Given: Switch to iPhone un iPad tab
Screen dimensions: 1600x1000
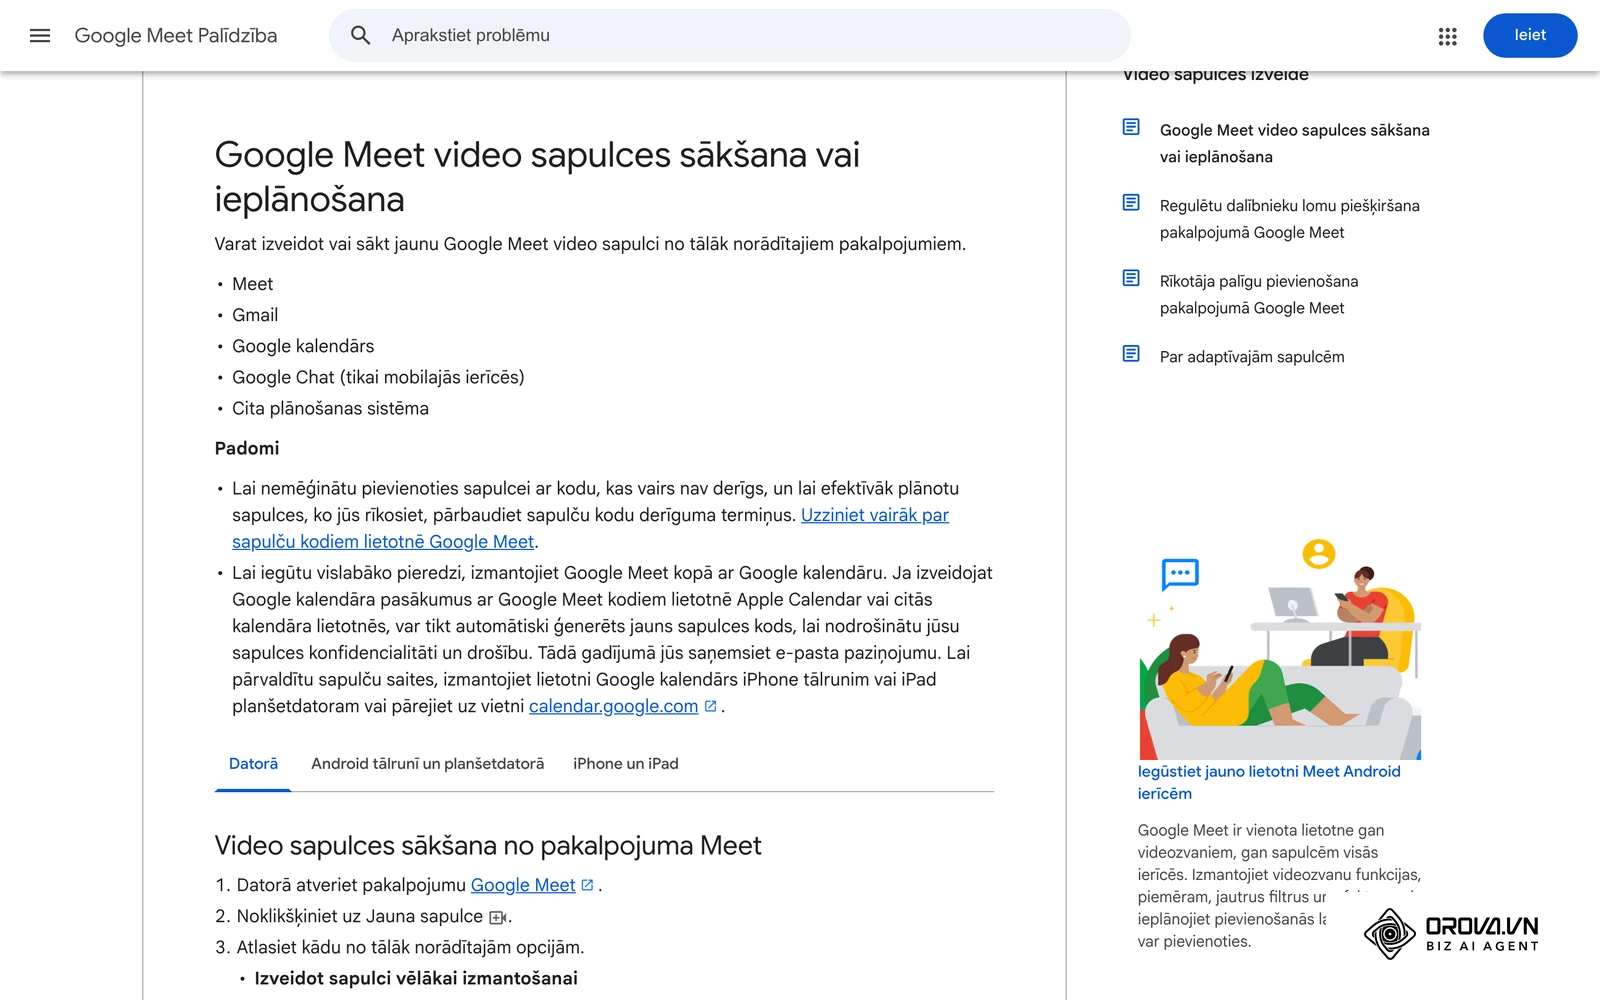Looking at the screenshot, I should tap(626, 764).
